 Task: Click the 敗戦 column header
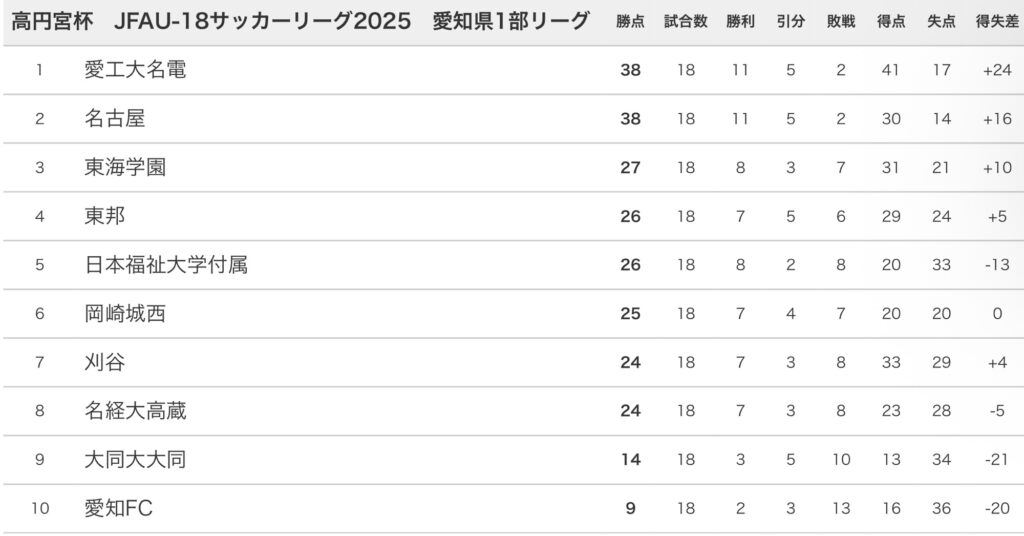[x=841, y=22]
